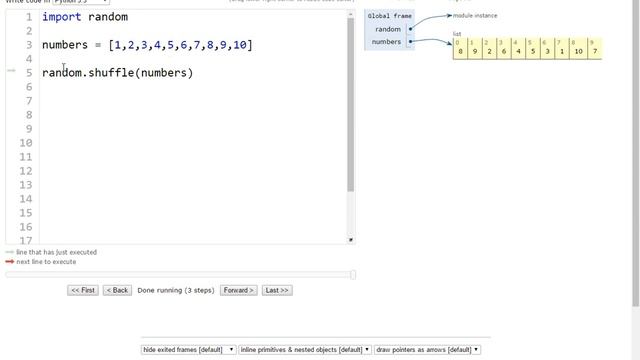
Task: Click the red next-line arrow legend icon
Action: (x=10, y=262)
